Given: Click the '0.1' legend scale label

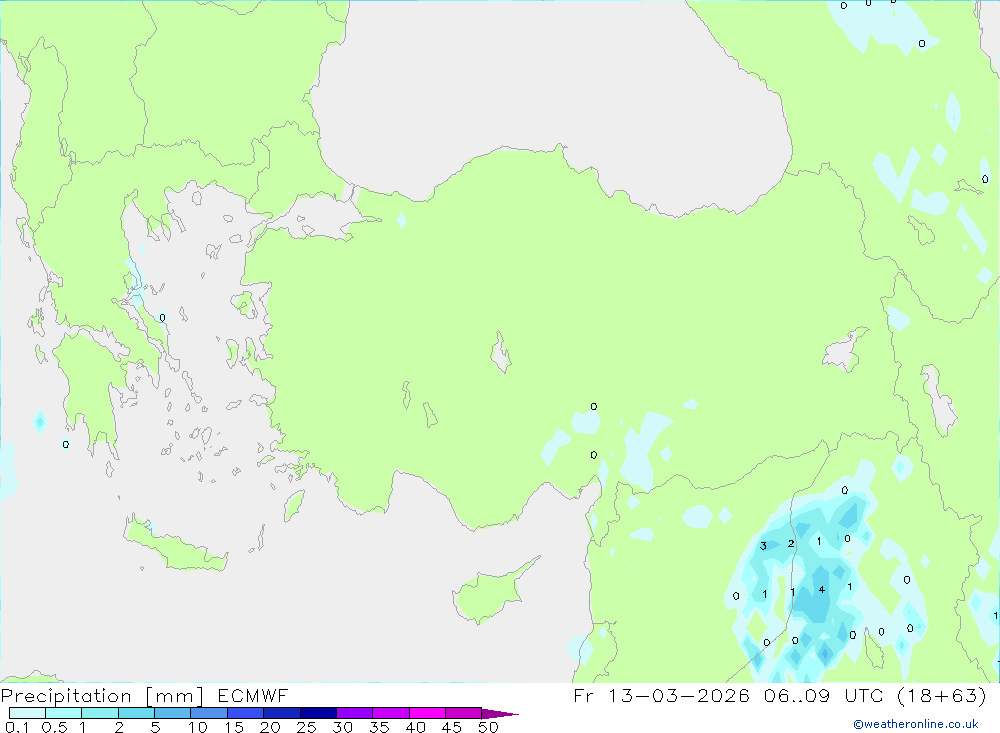Looking at the screenshot, I should (17, 727).
